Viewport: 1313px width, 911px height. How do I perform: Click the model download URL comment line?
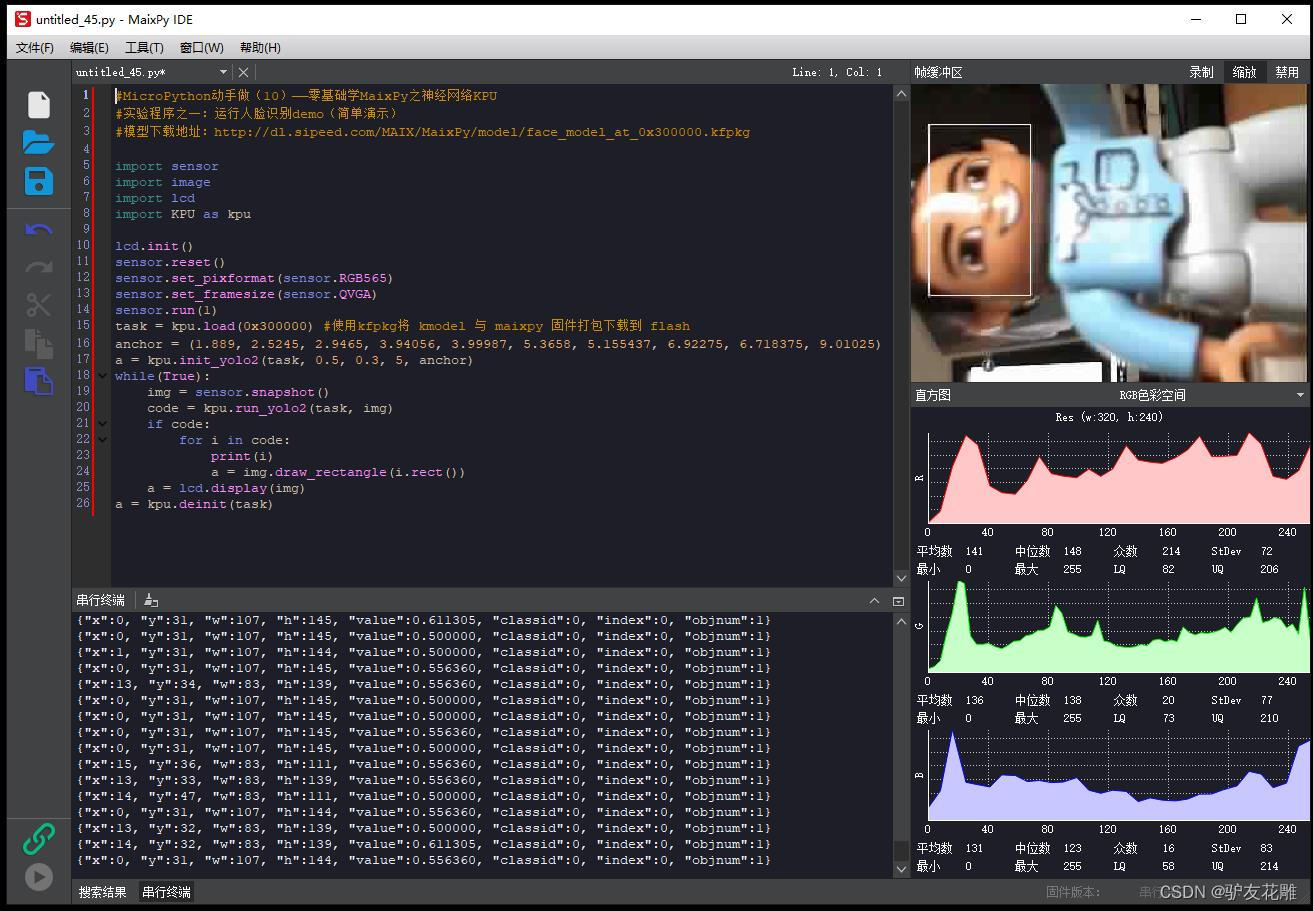432,132
